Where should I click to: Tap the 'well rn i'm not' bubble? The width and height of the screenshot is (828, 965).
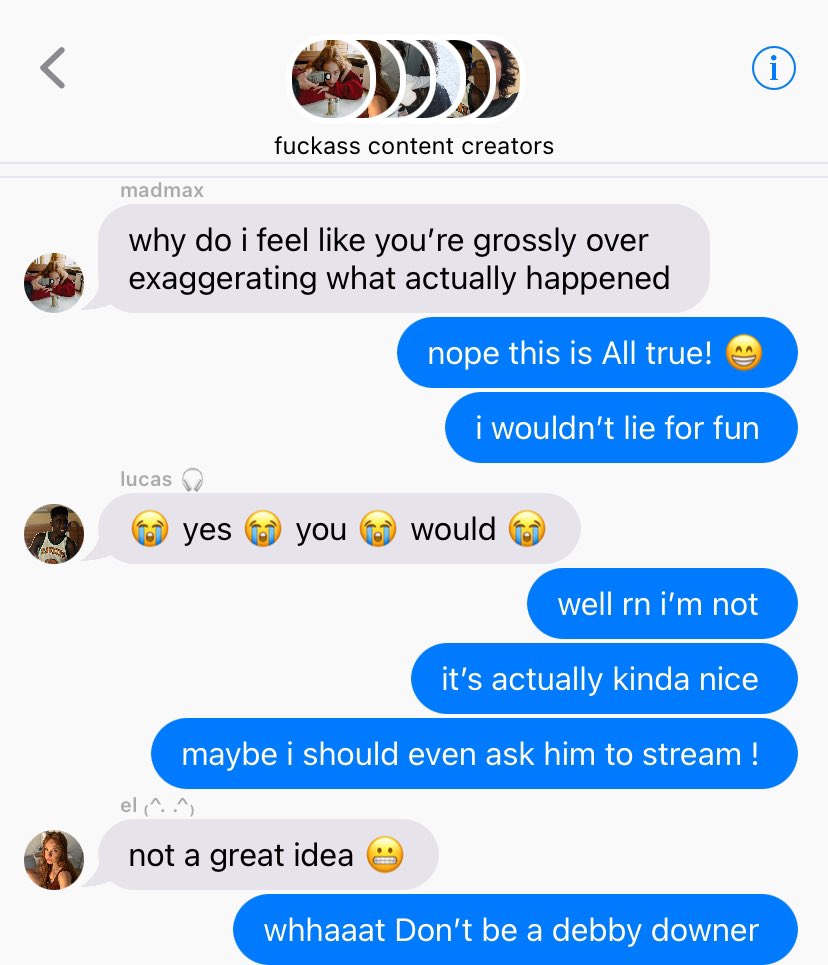point(662,604)
